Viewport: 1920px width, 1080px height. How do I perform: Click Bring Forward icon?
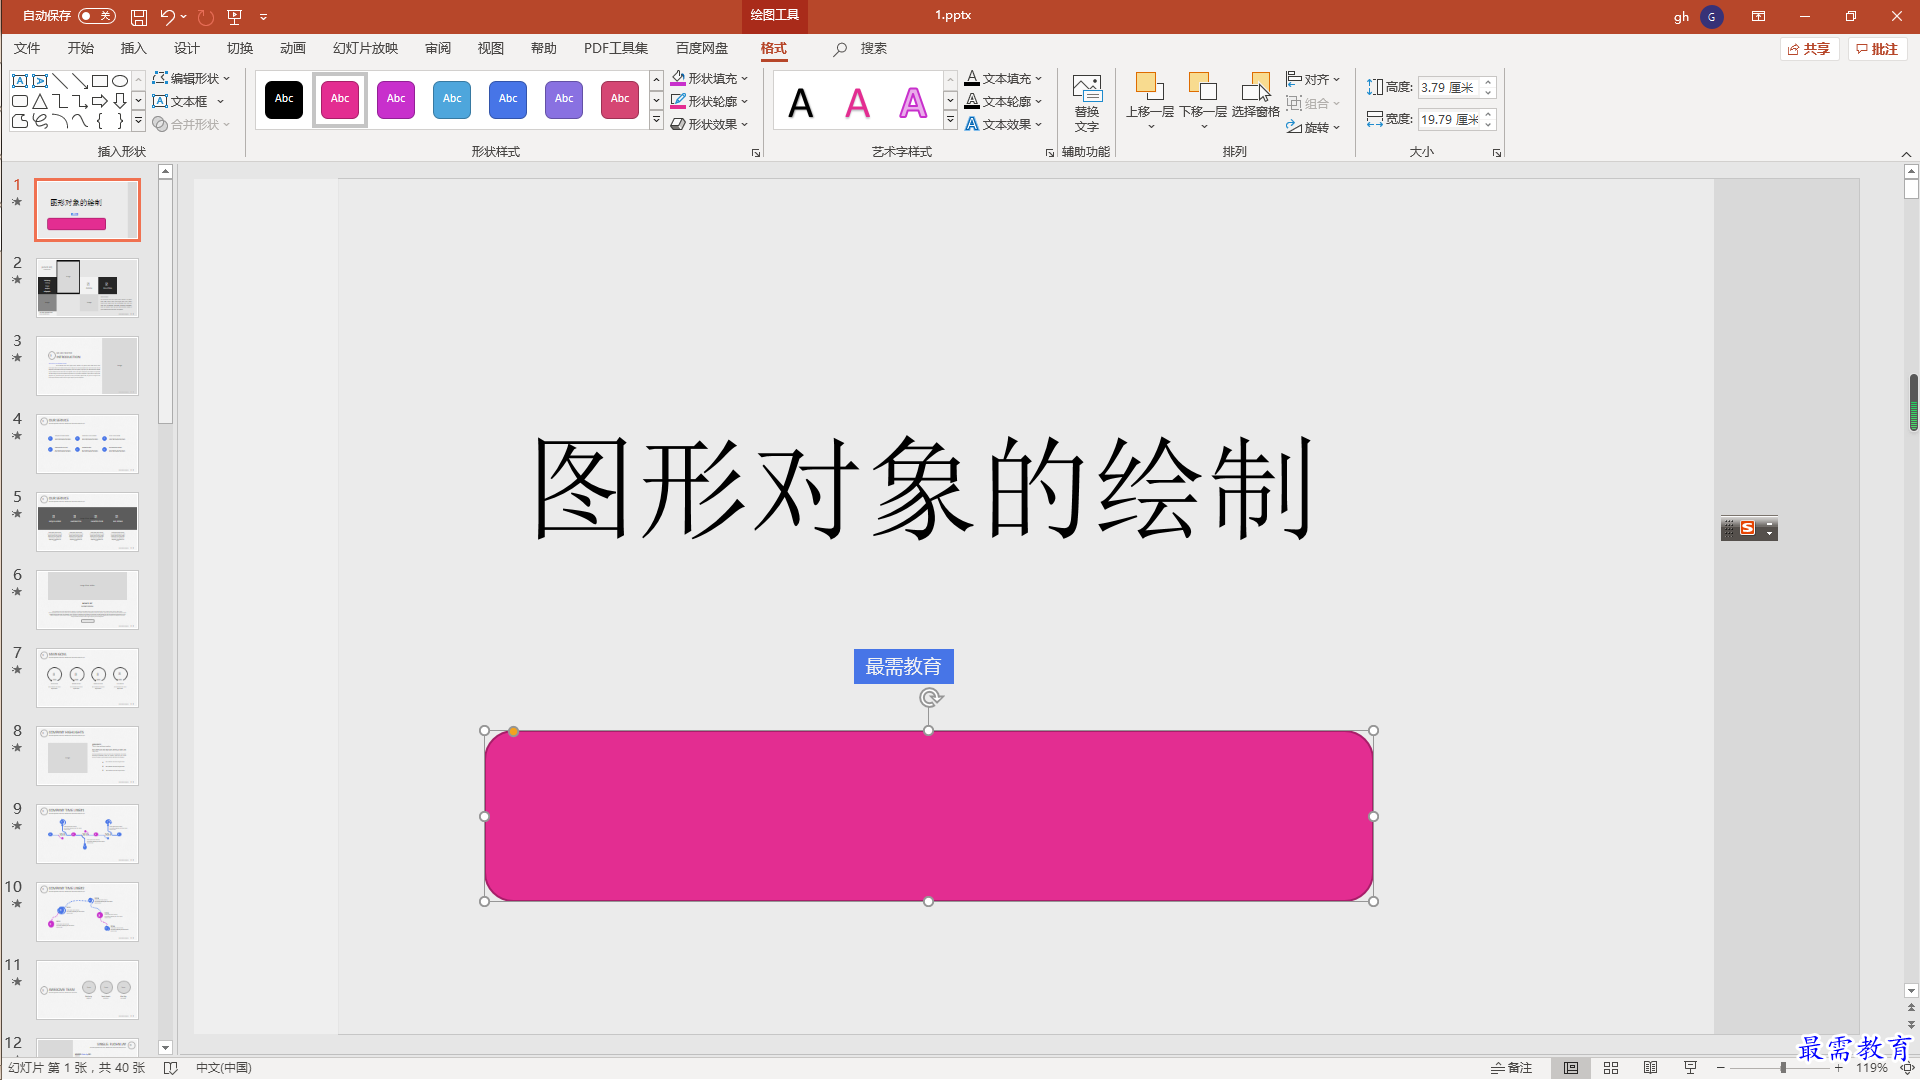coord(1149,87)
